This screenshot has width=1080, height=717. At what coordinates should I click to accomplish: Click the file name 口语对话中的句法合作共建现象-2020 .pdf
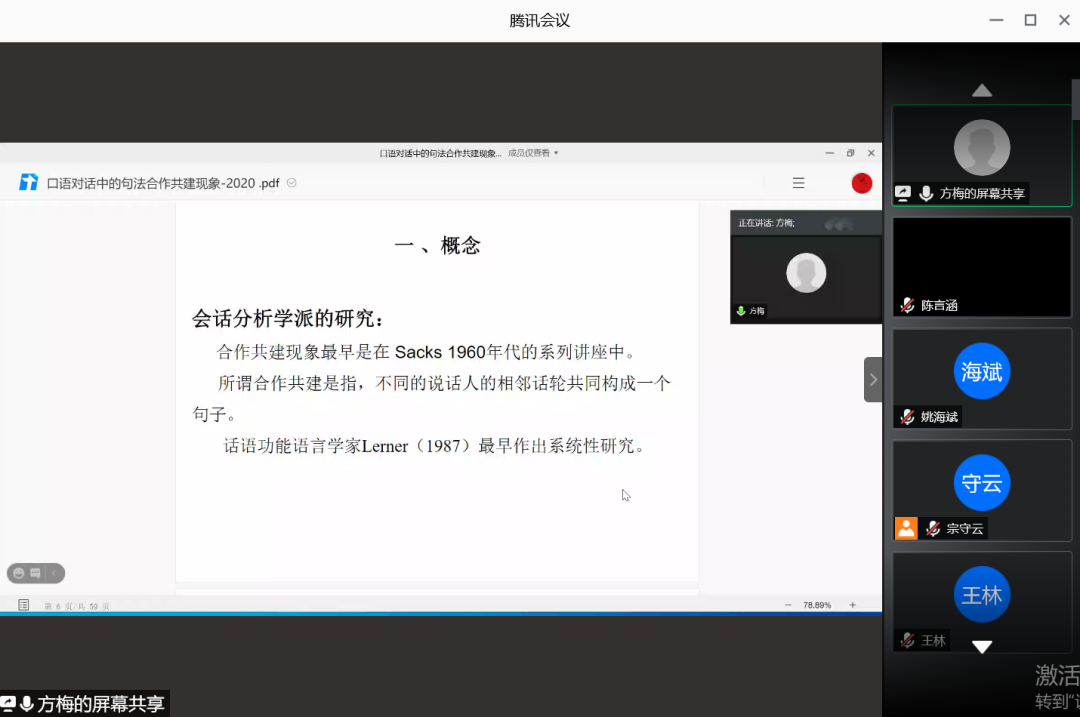pos(163,183)
